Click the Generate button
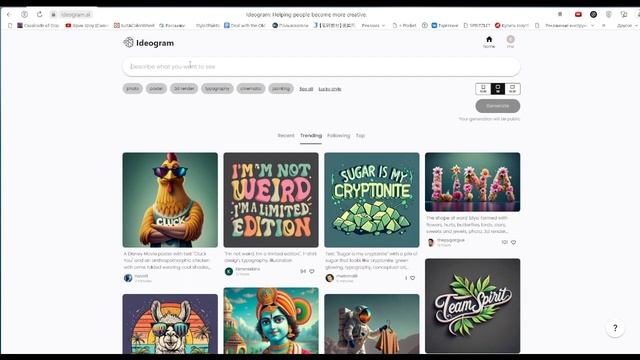 (498, 106)
